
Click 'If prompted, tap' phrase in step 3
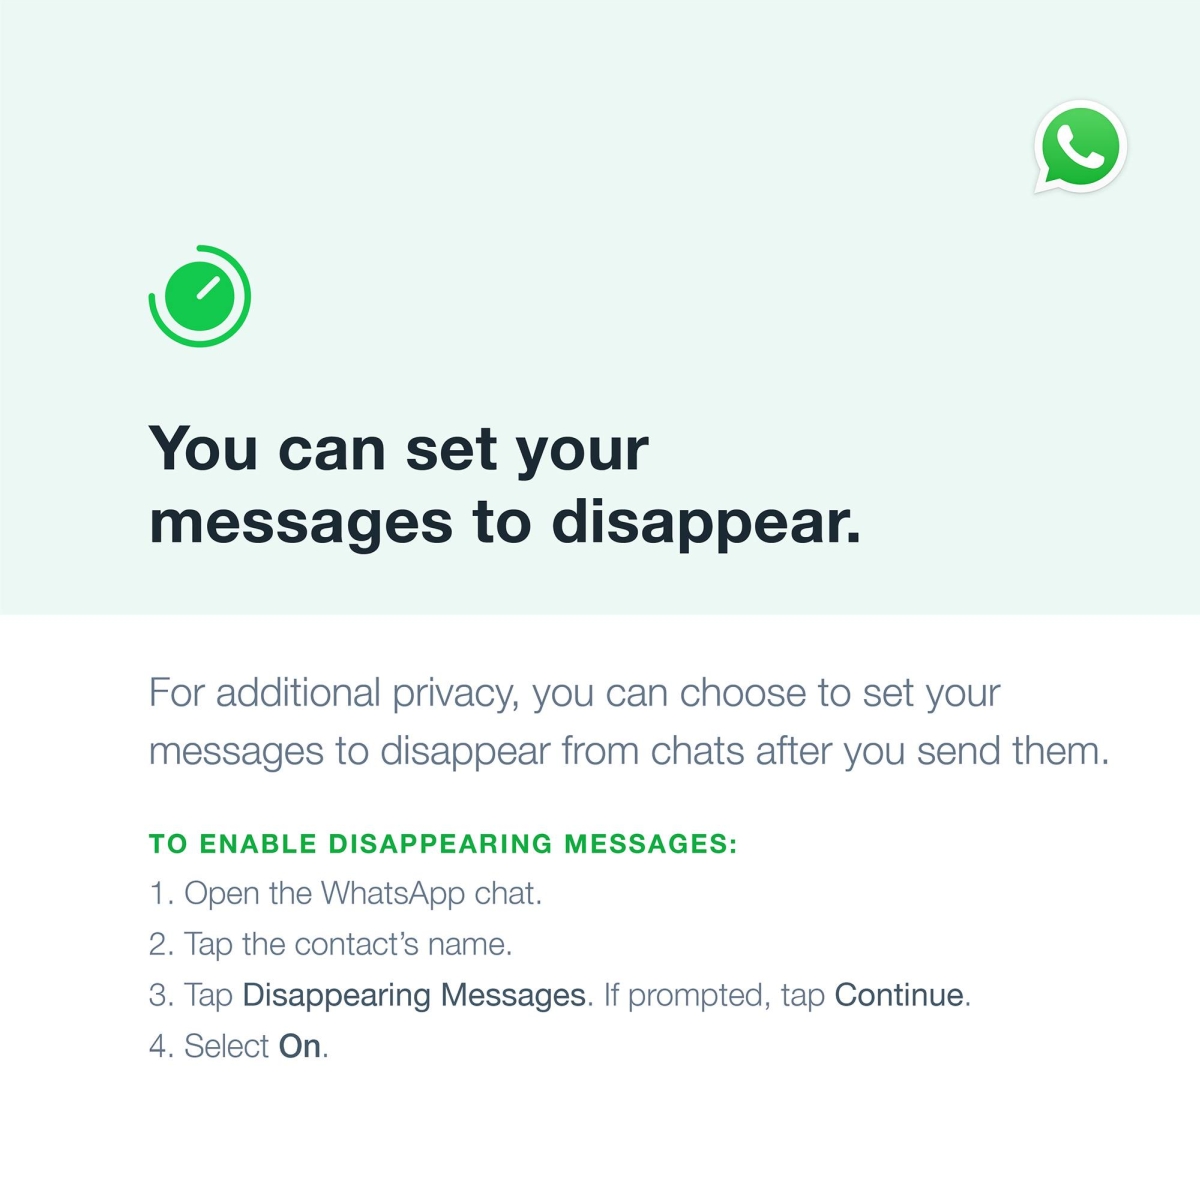[x=714, y=996]
